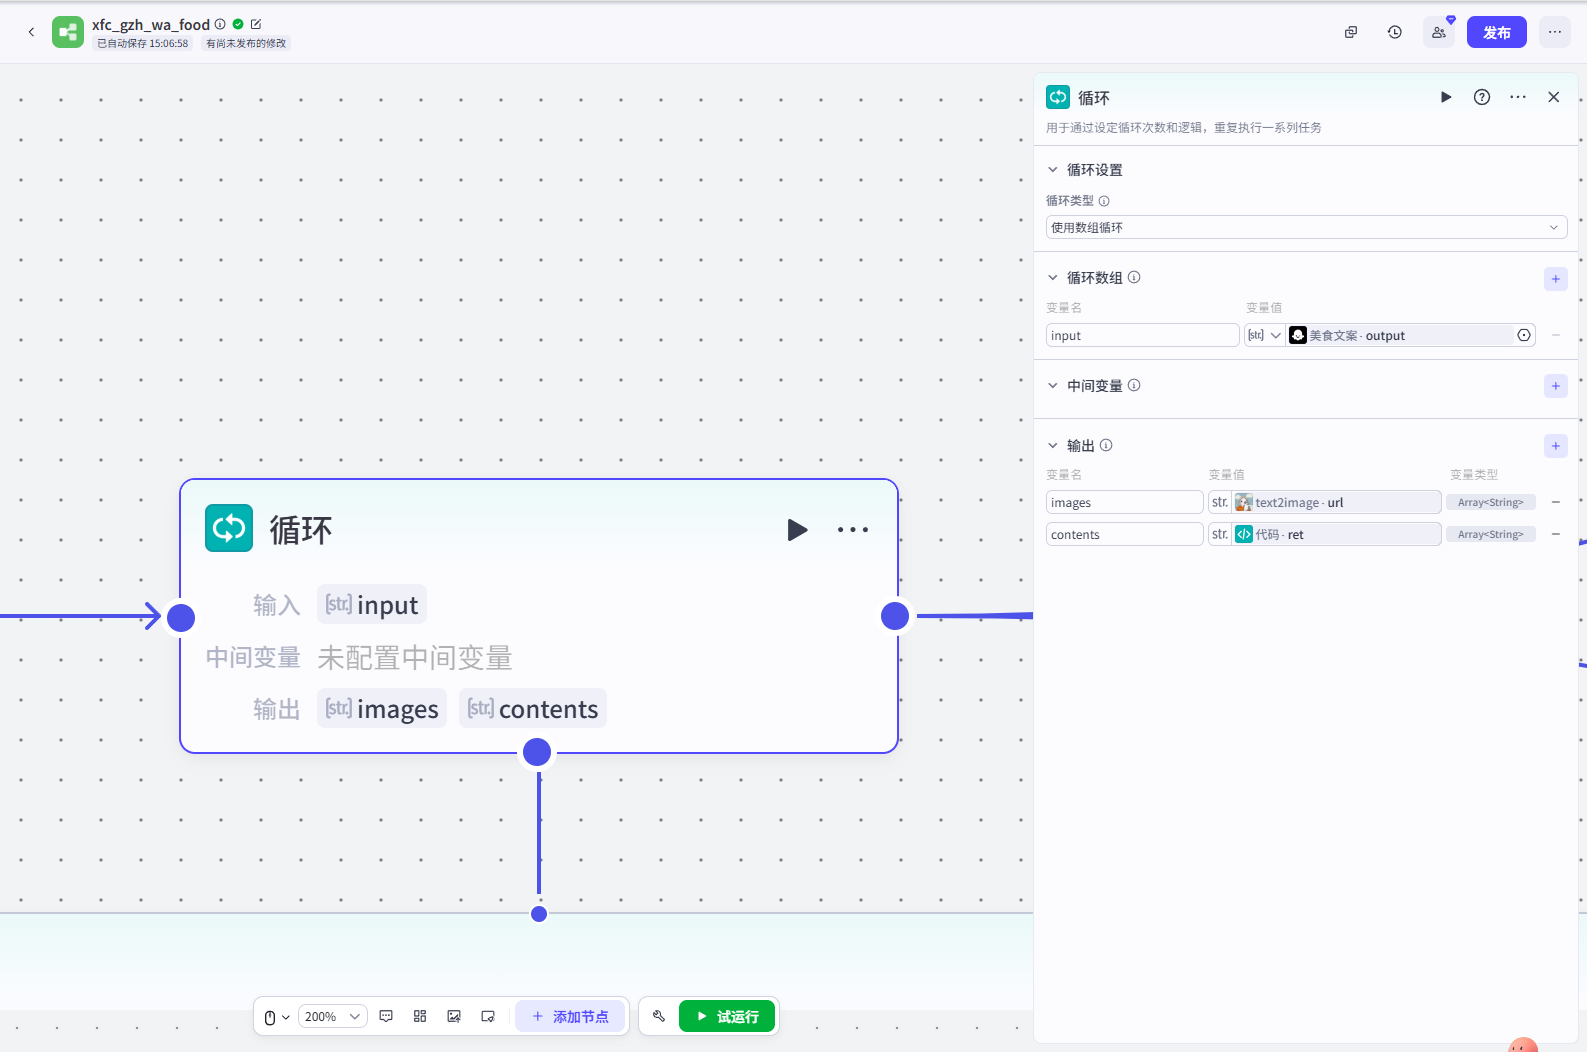This screenshot has height=1052, width=1587.
Task: Show info icon beside 中间变量
Action: tap(1134, 386)
